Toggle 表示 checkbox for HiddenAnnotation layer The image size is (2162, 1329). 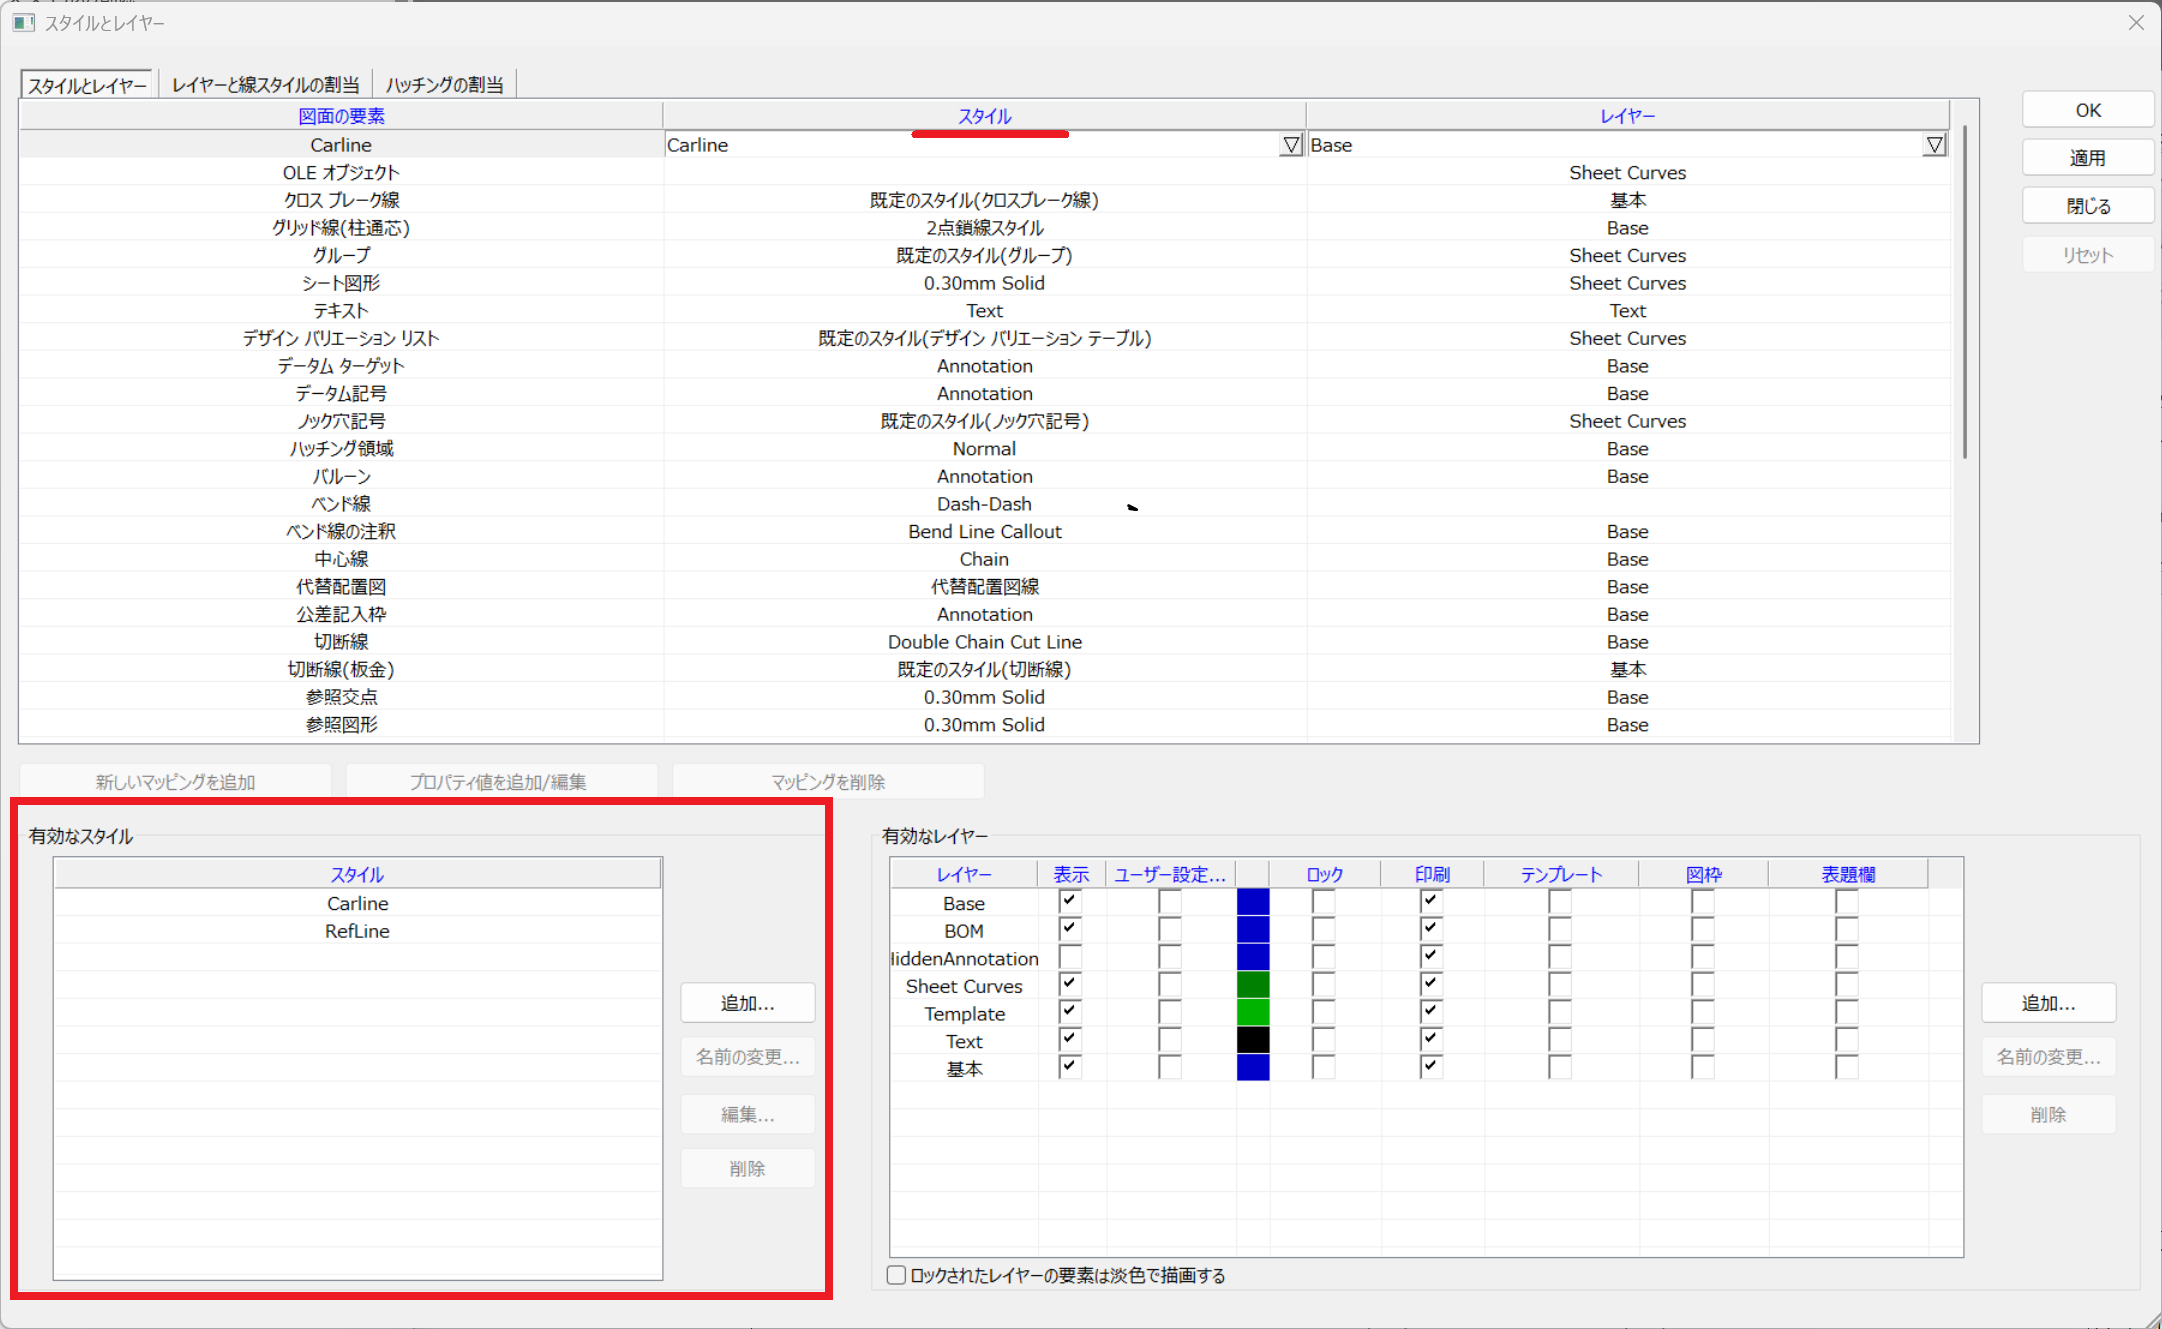[x=1069, y=957]
